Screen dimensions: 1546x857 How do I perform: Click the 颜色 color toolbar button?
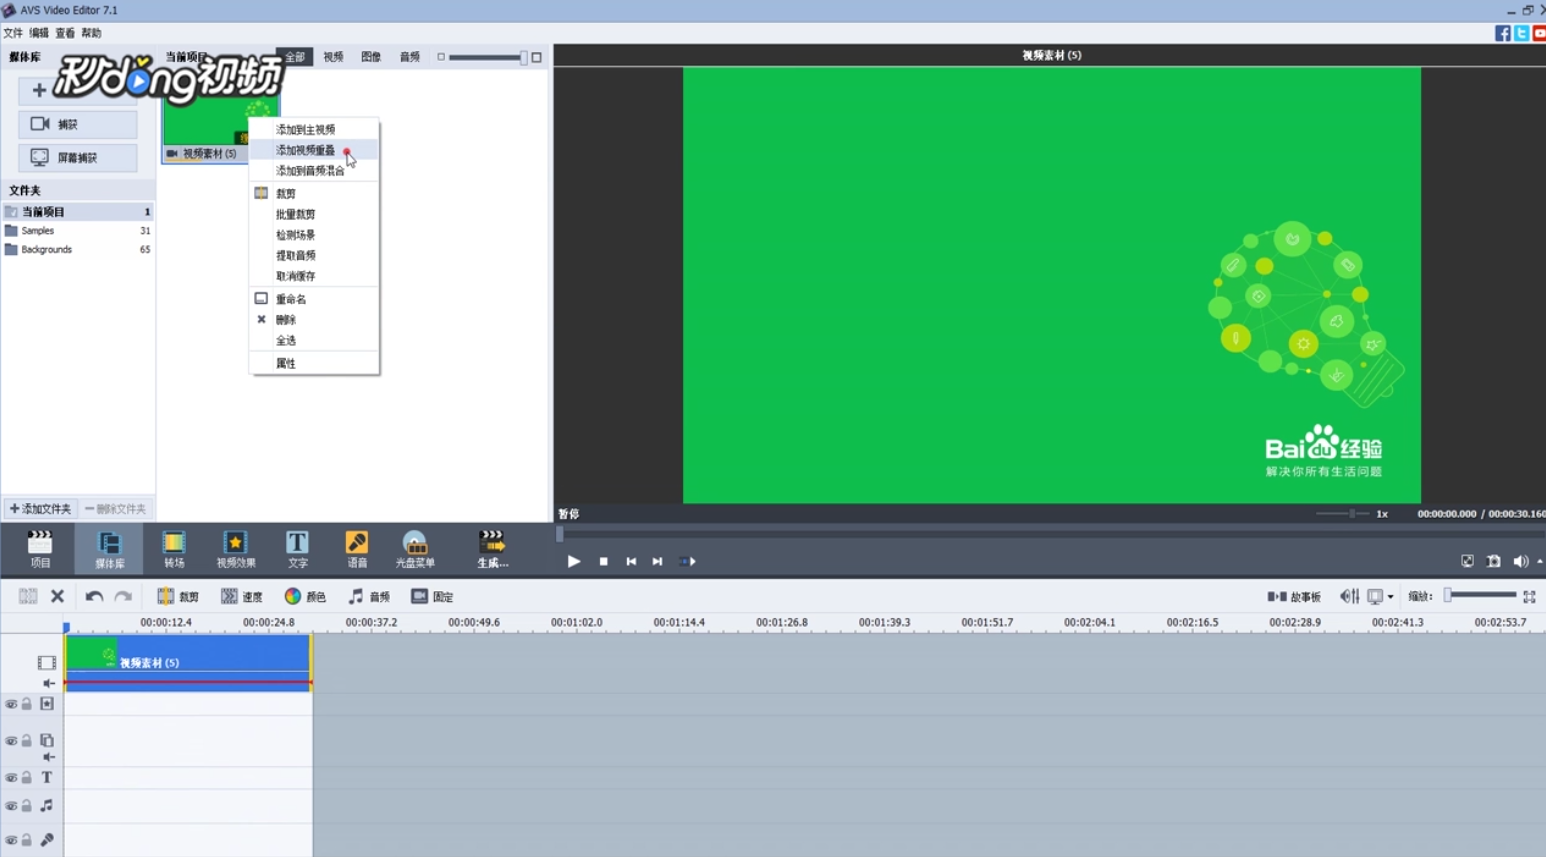[306, 596]
